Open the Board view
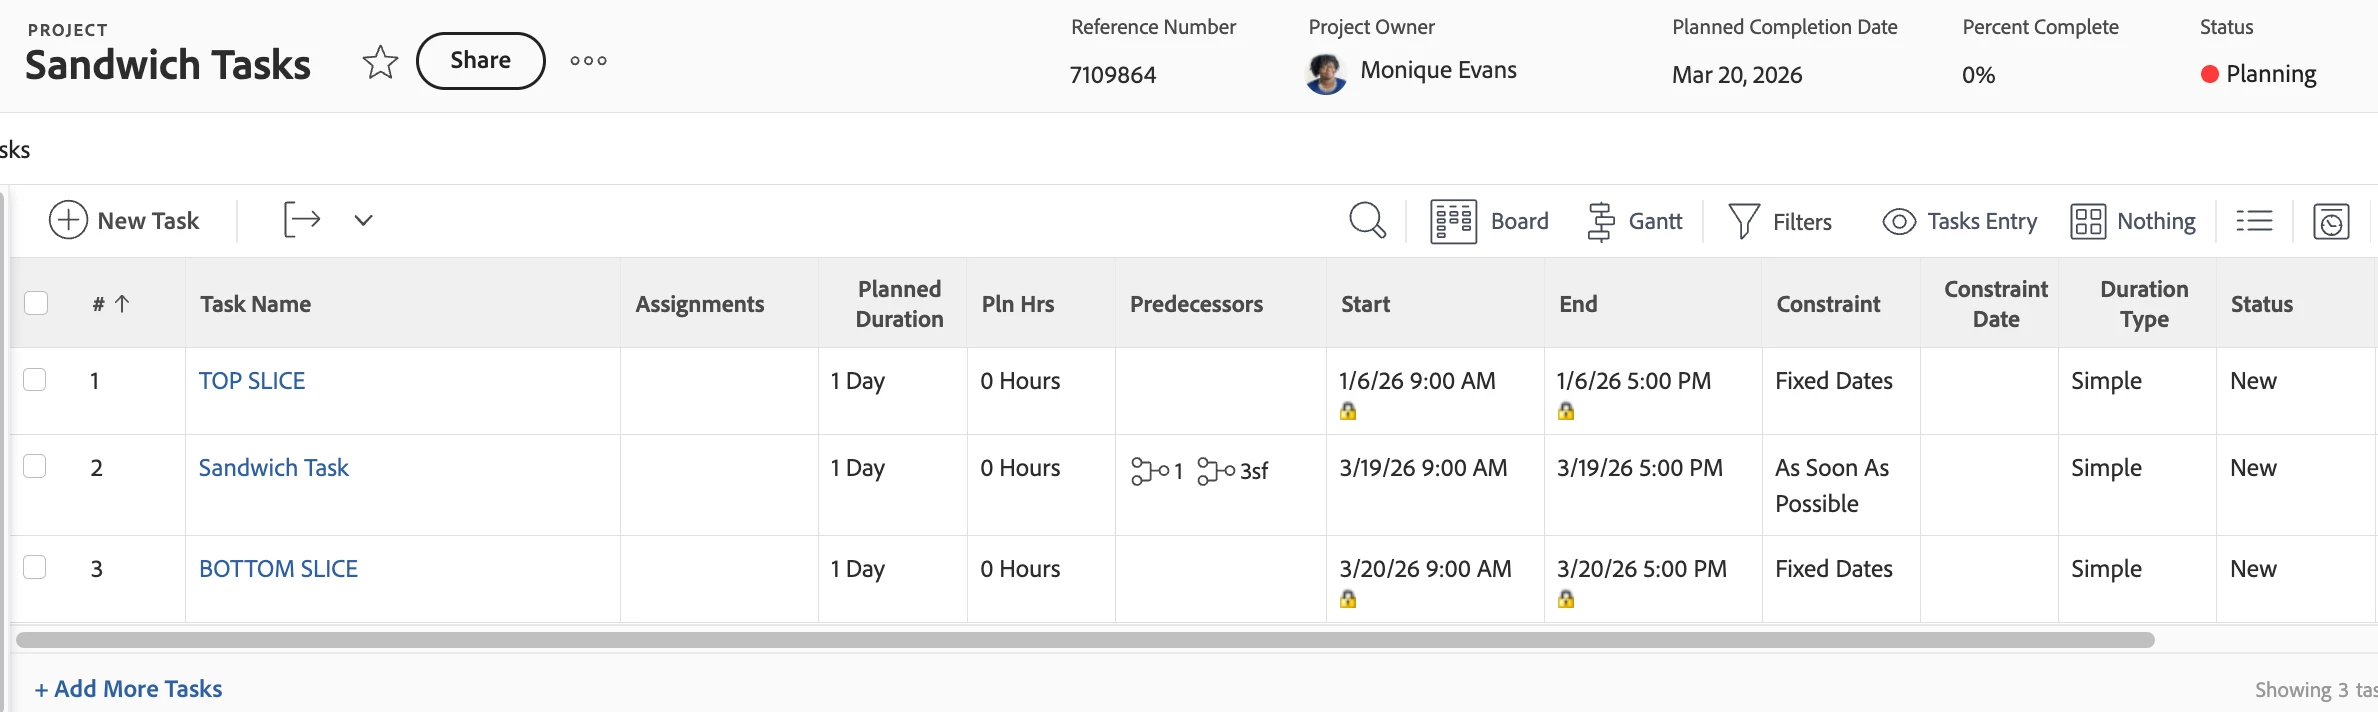Viewport: 2378px width, 712px height. tap(1490, 221)
